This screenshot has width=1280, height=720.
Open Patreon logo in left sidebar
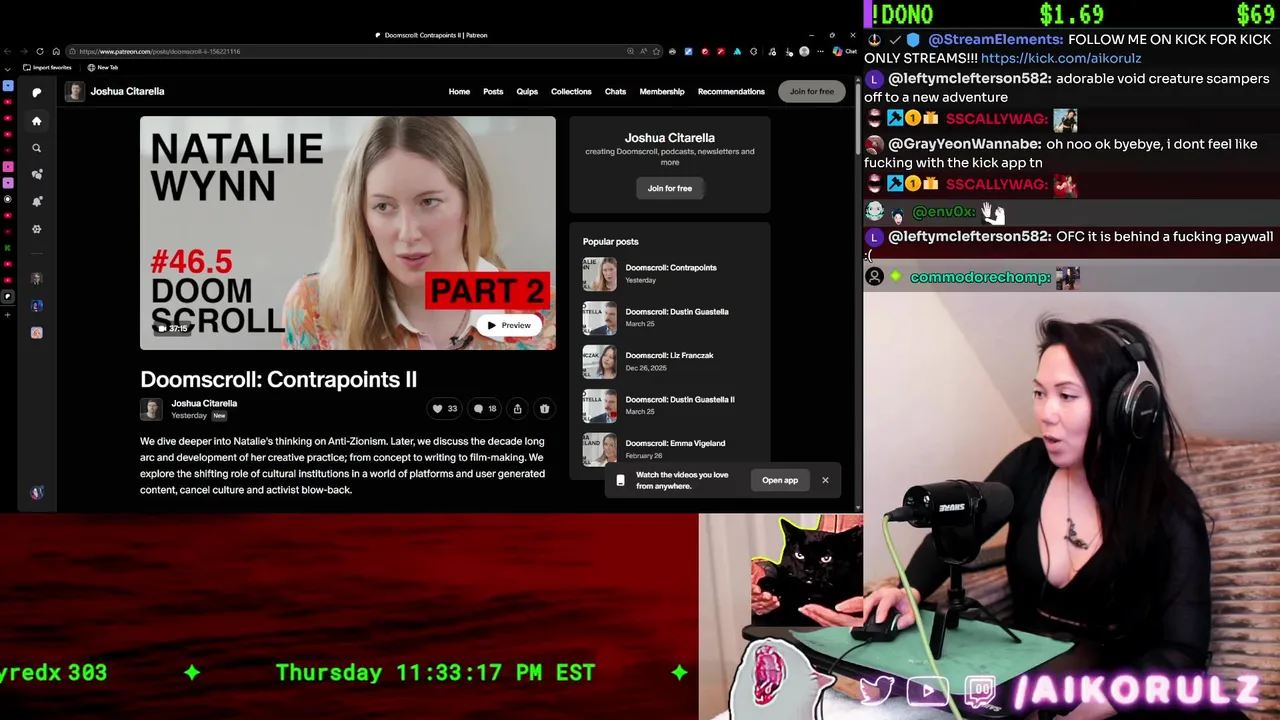(36, 92)
